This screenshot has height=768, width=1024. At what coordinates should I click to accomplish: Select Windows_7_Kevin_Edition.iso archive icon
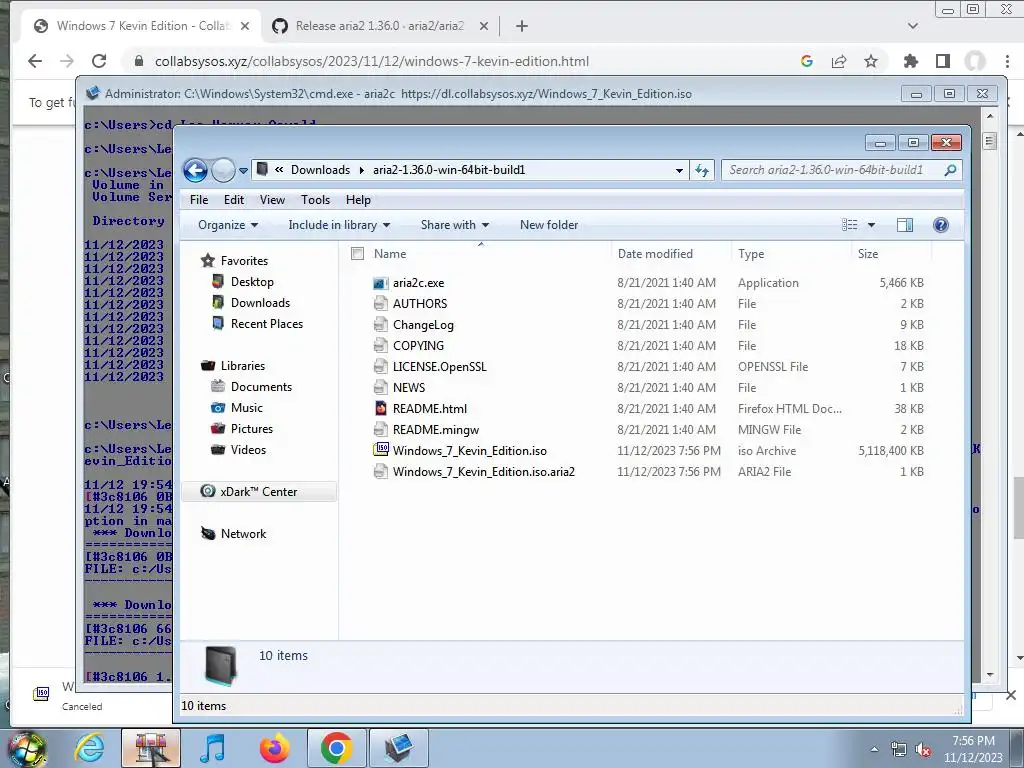[381, 450]
